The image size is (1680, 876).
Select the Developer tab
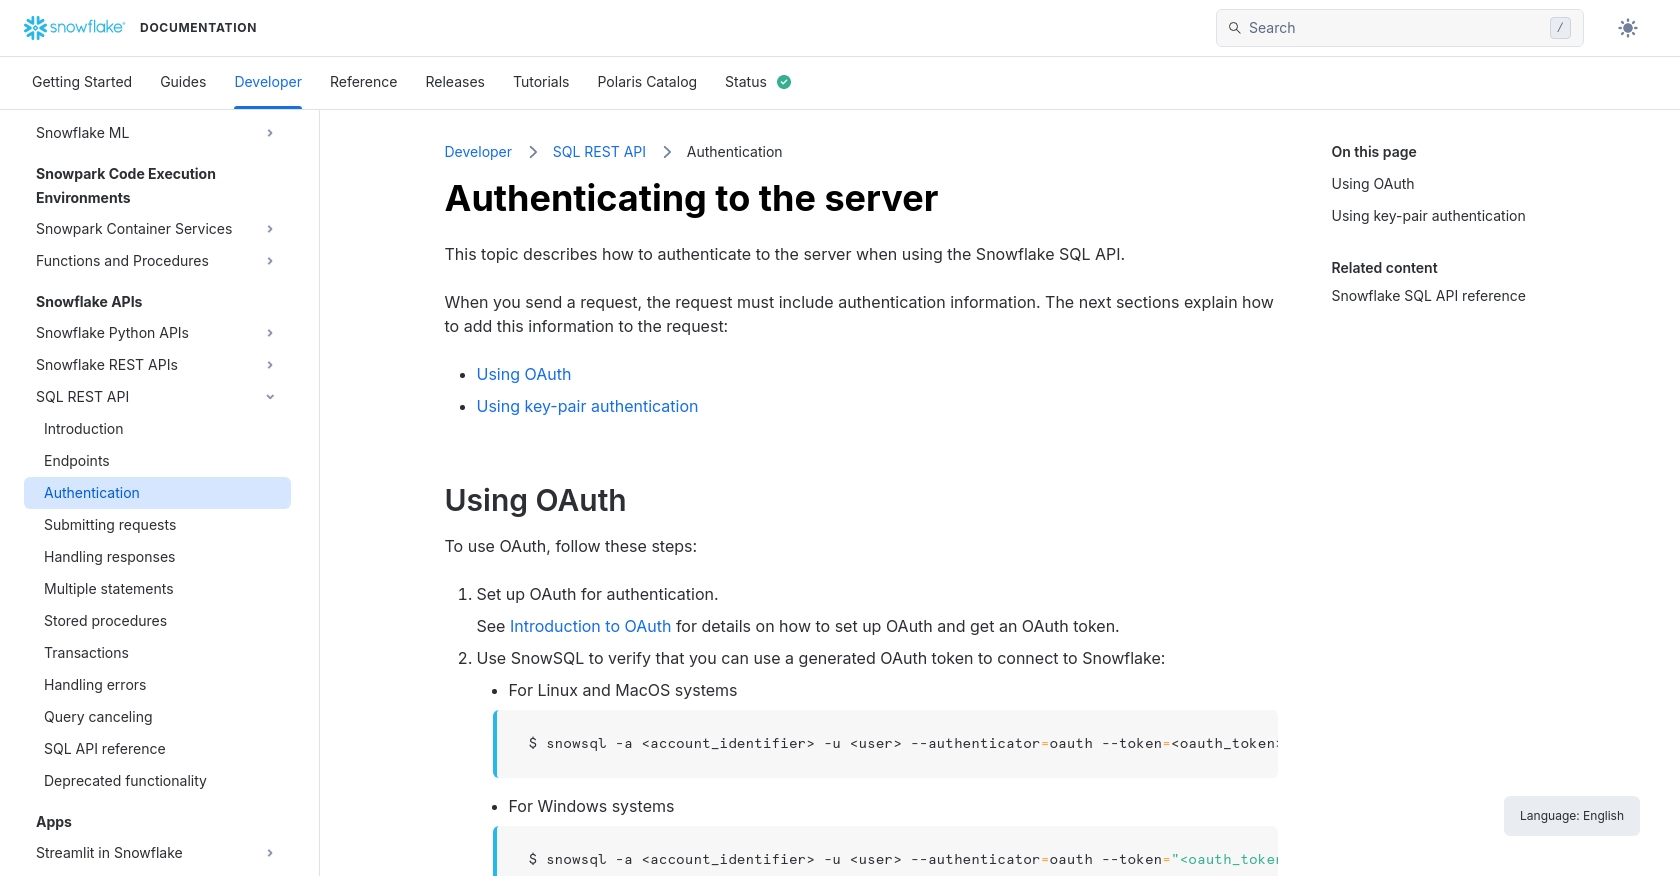point(268,82)
